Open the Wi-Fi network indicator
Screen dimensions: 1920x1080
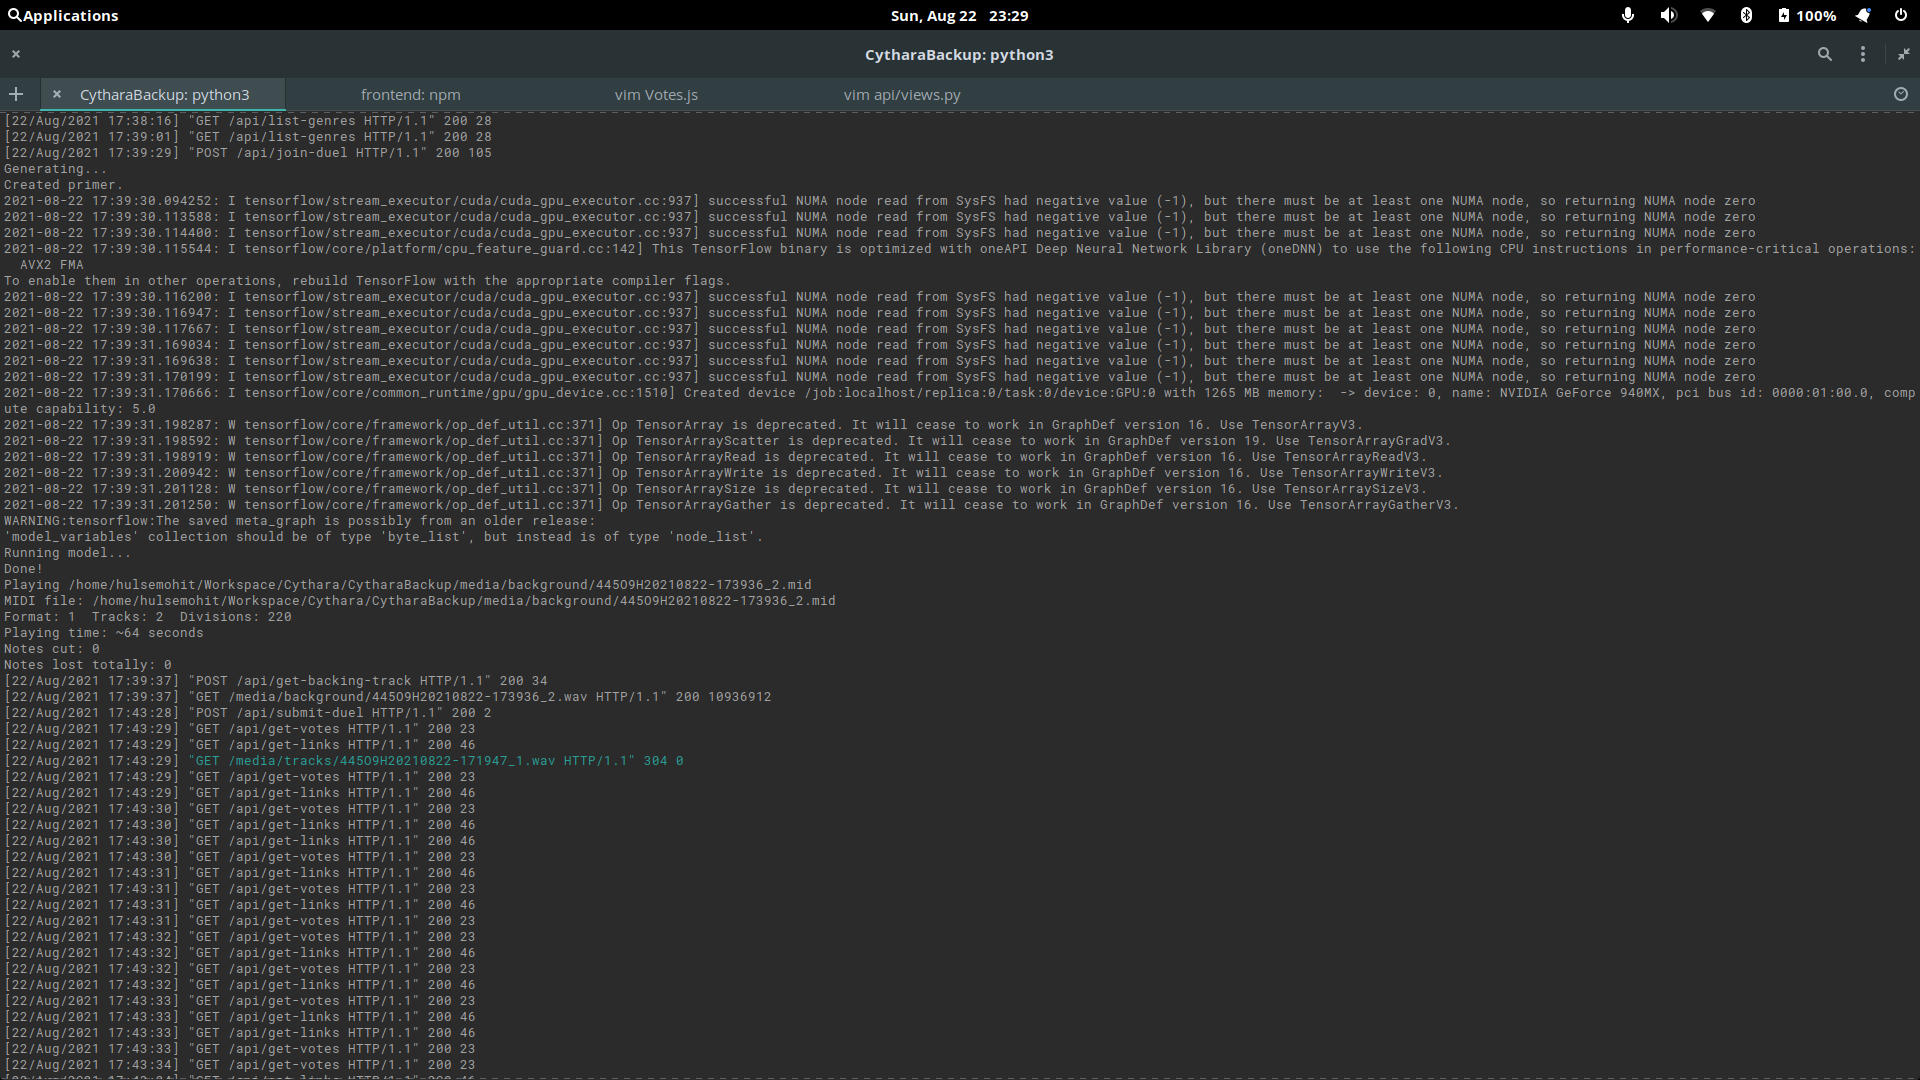[x=1707, y=15]
